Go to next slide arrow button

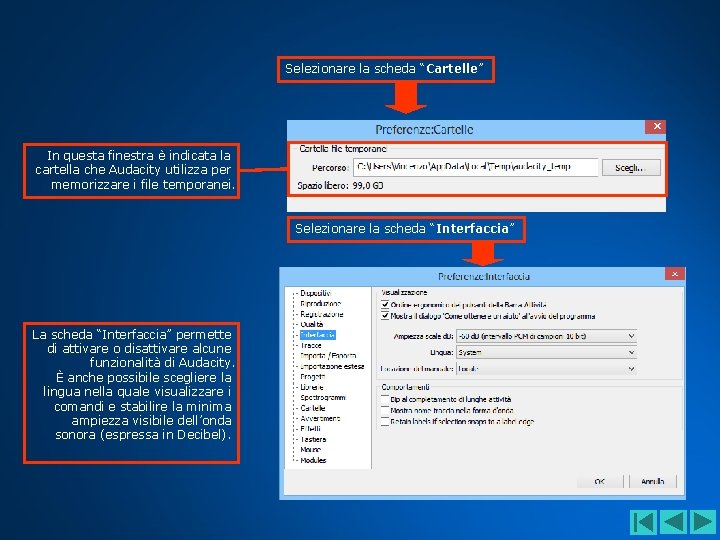coord(703,523)
